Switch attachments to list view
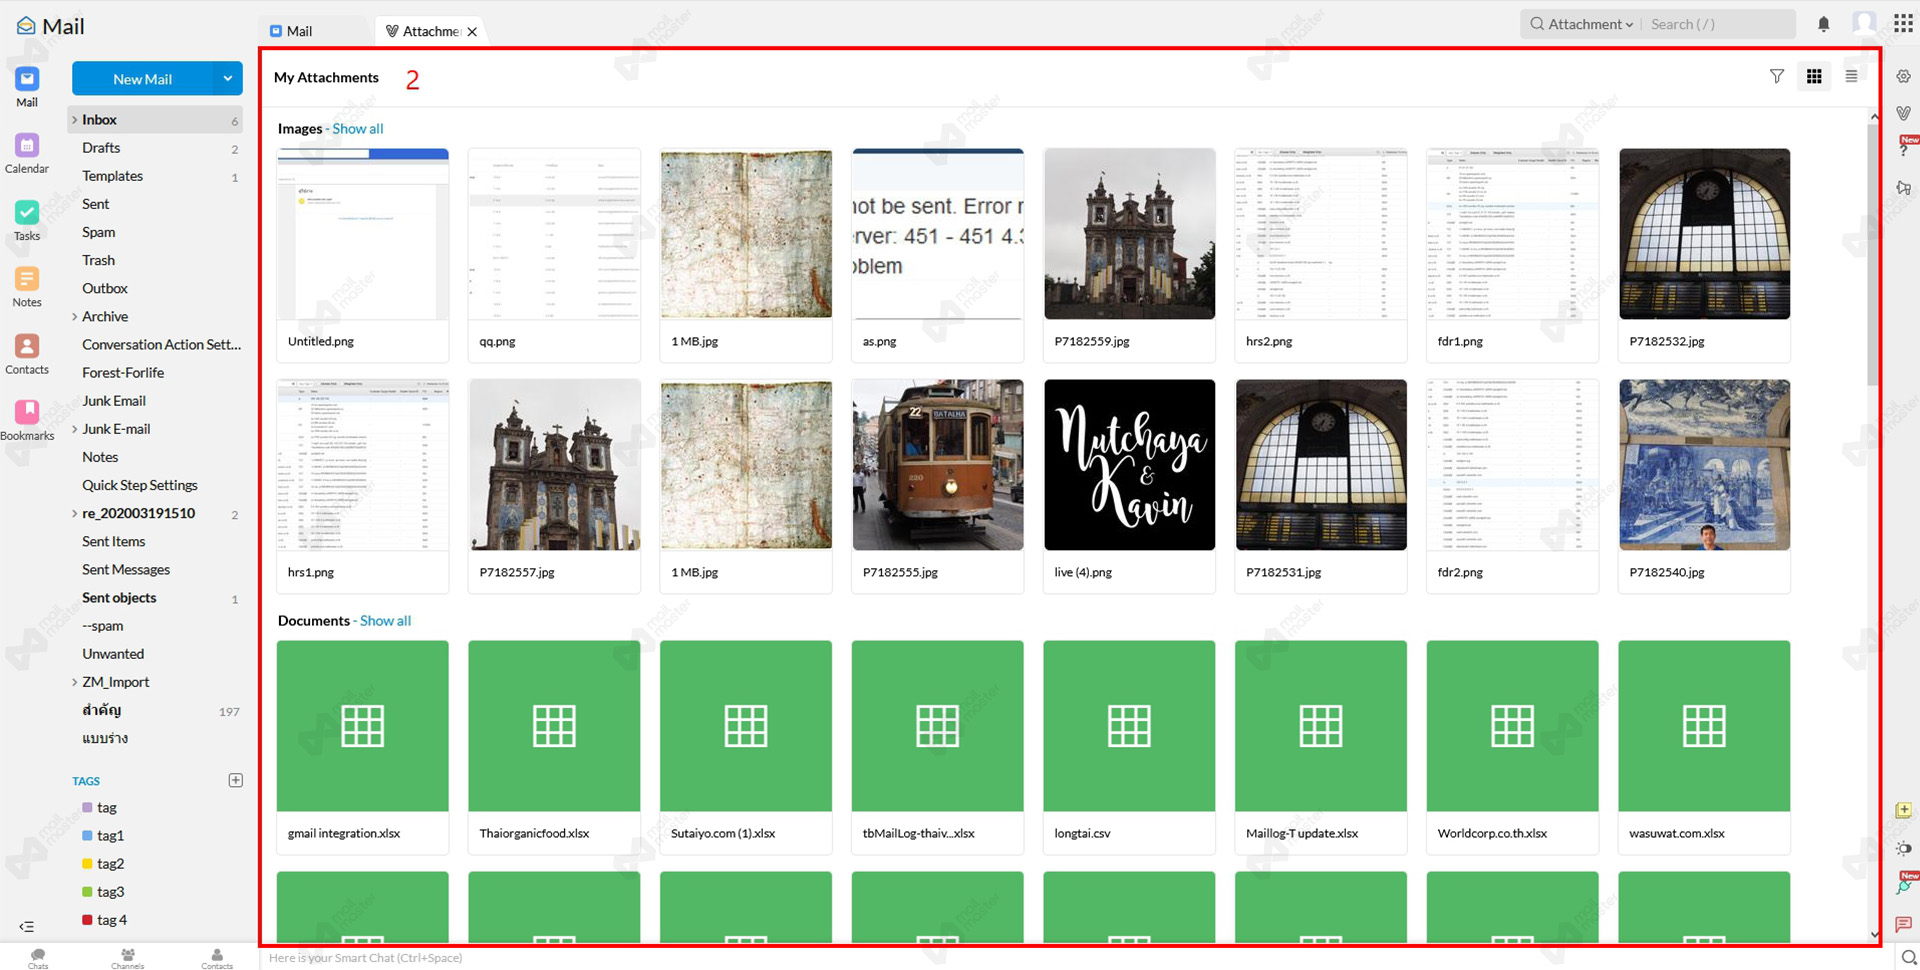This screenshot has height=970, width=1920. tap(1852, 76)
